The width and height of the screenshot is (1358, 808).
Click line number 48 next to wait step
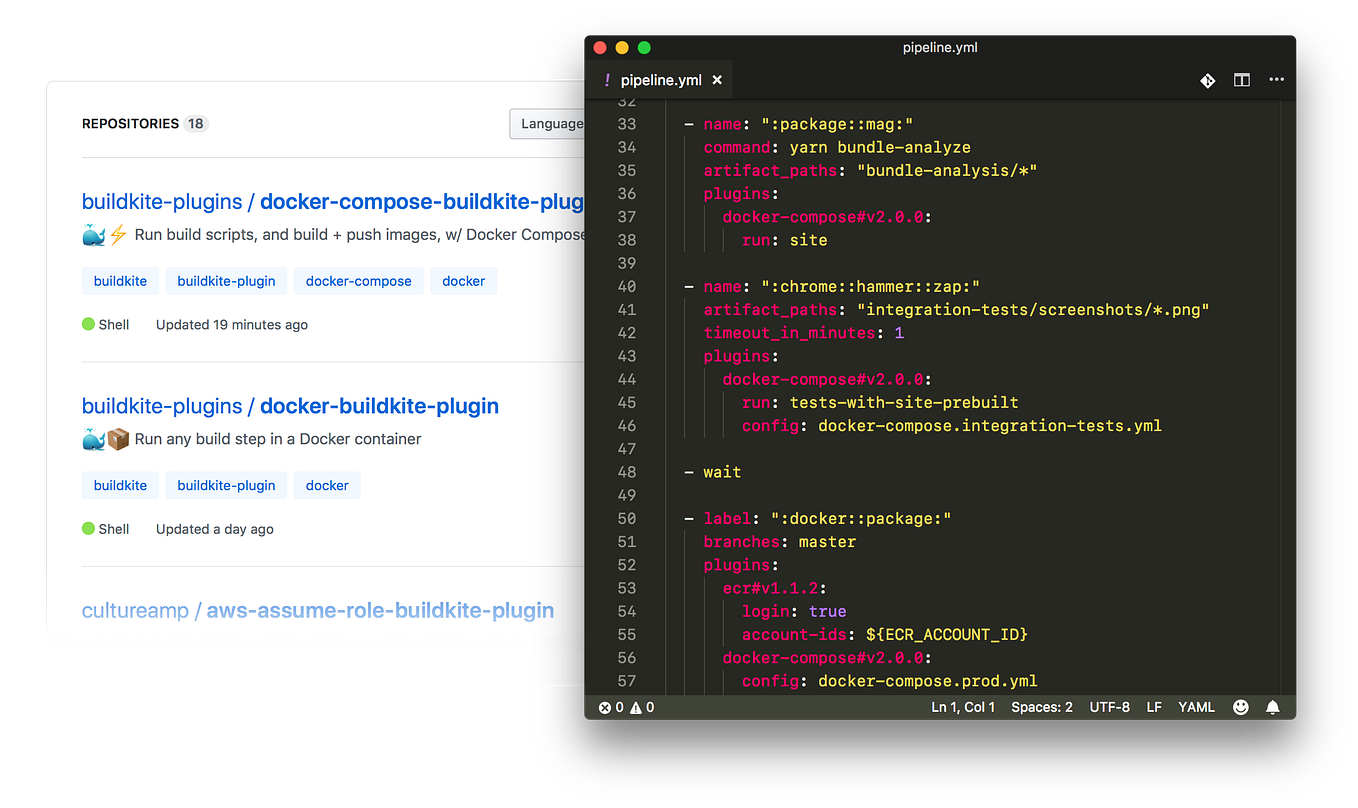click(626, 471)
